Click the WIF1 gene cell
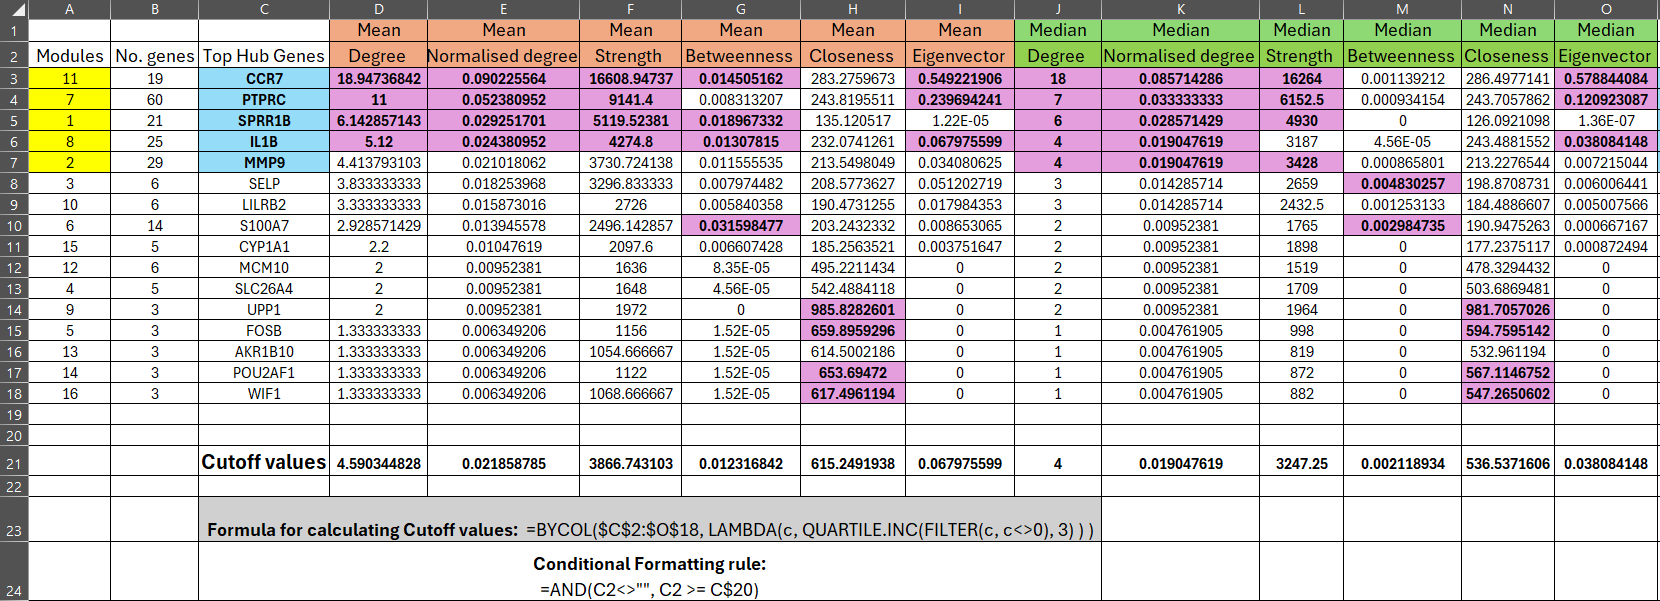 coord(264,394)
